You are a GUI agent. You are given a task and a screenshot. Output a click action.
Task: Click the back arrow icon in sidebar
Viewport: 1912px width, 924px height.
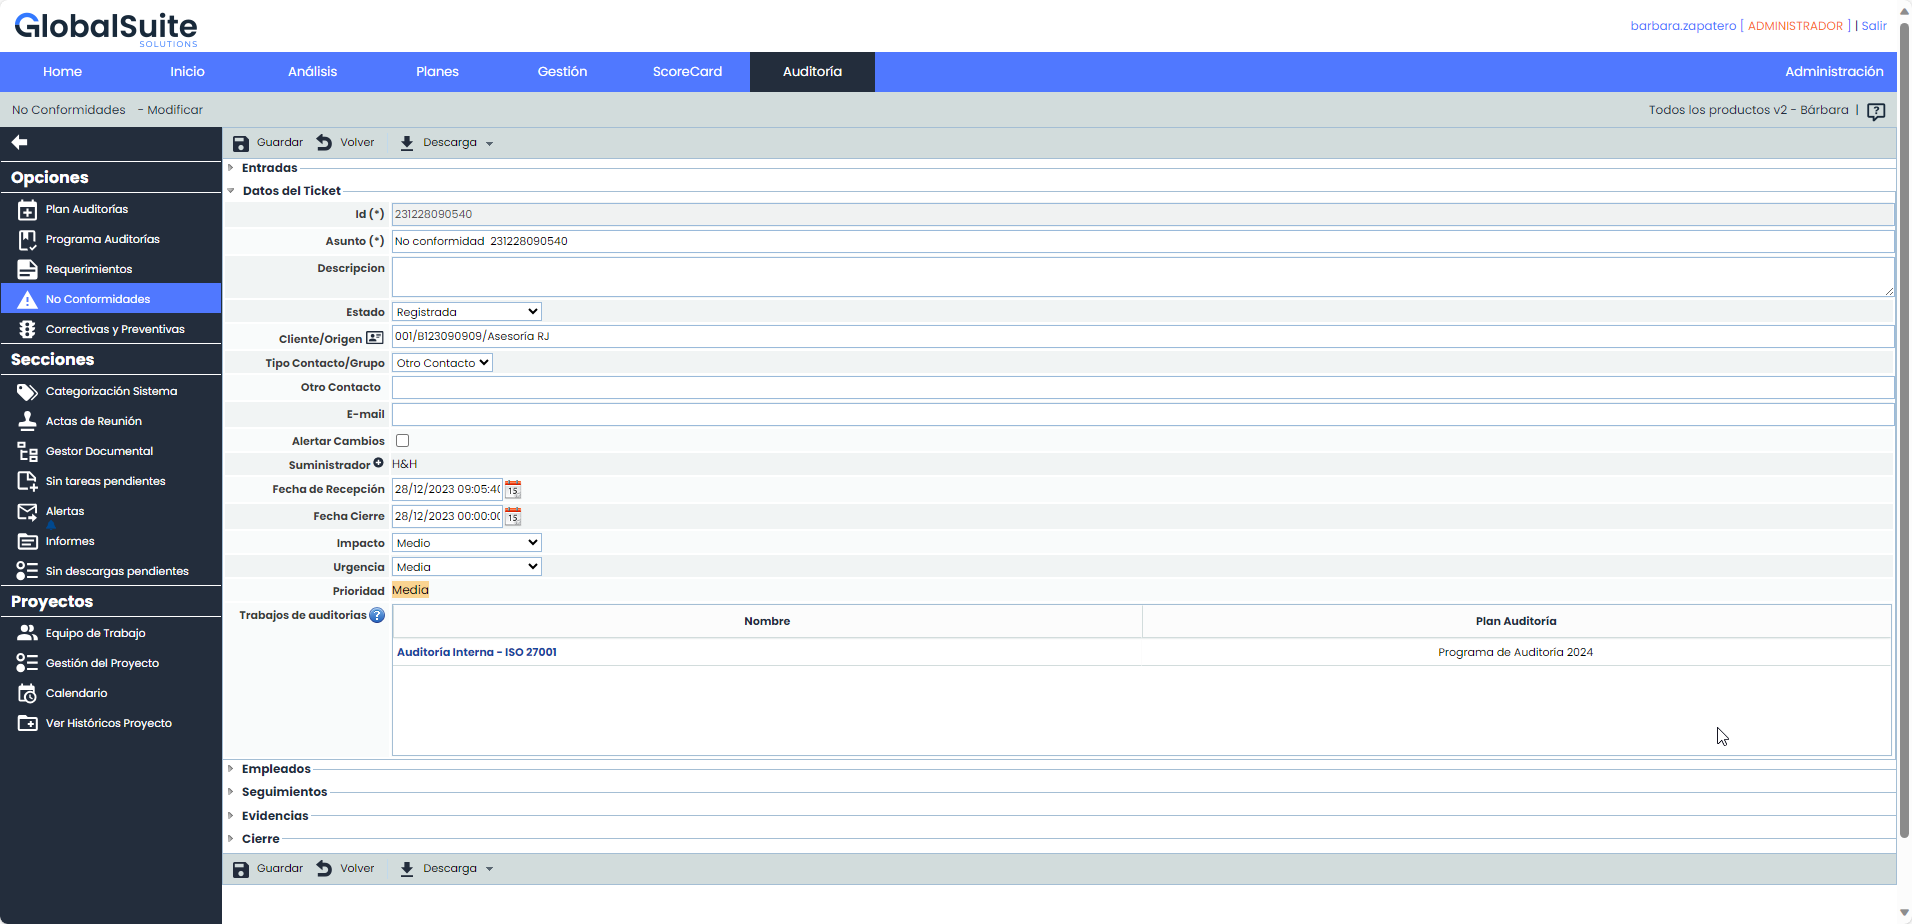(20, 143)
